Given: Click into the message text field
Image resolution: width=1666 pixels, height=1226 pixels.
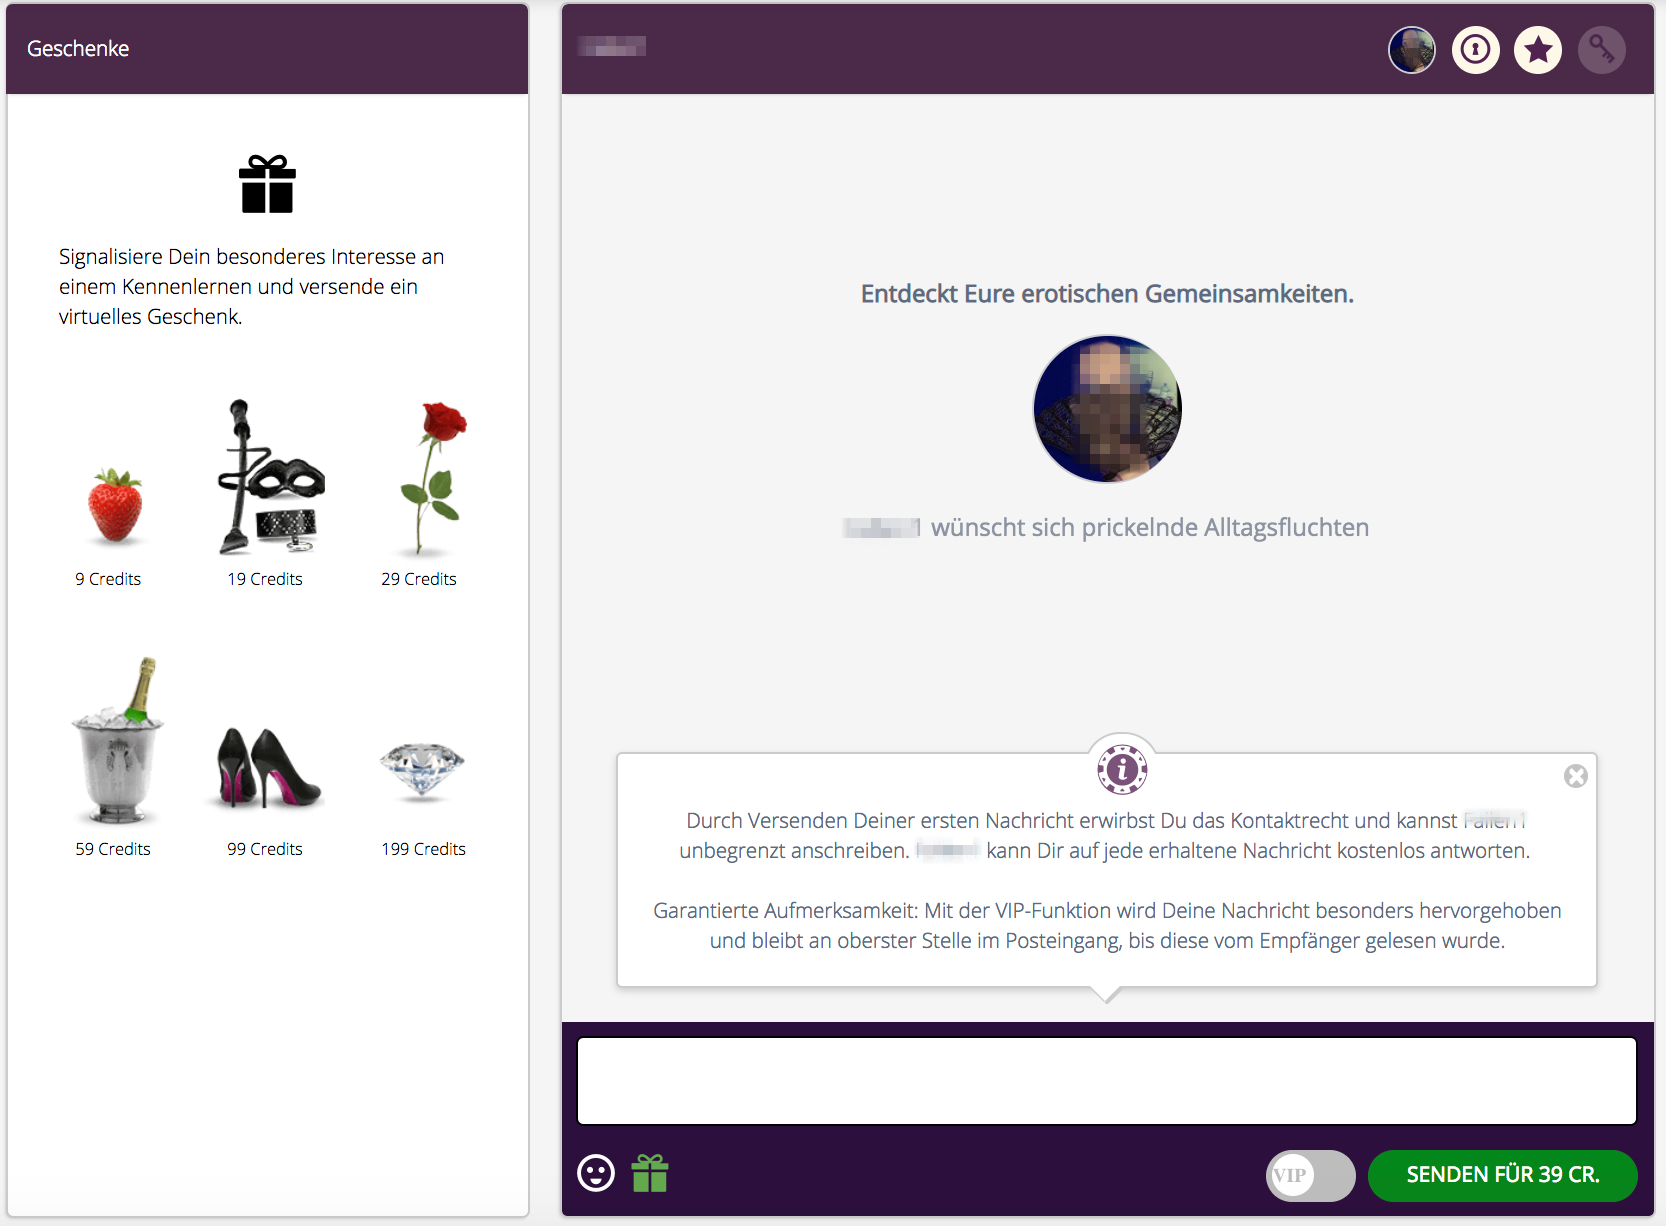Looking at the screenshot, I should pos(1107,1081).
